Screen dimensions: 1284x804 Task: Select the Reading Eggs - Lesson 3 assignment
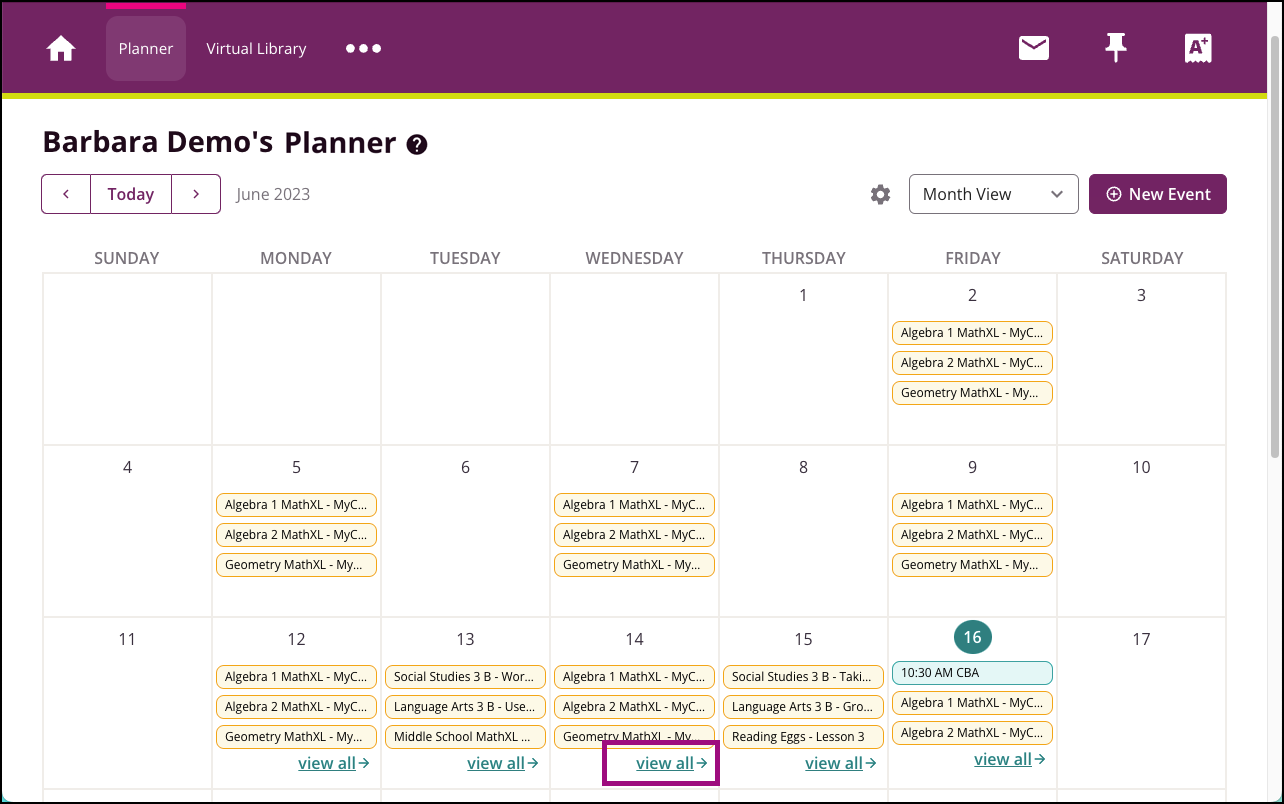click(x=803, y=737)
